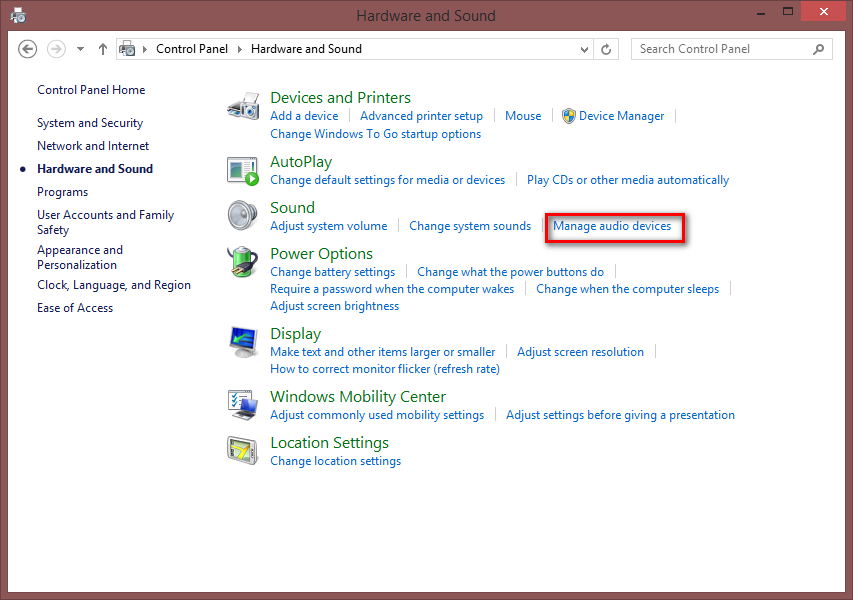The width and height of the screenshot is (853, 600).
Task: Open Clock, Language, and Region
Action: coord(114,285)
